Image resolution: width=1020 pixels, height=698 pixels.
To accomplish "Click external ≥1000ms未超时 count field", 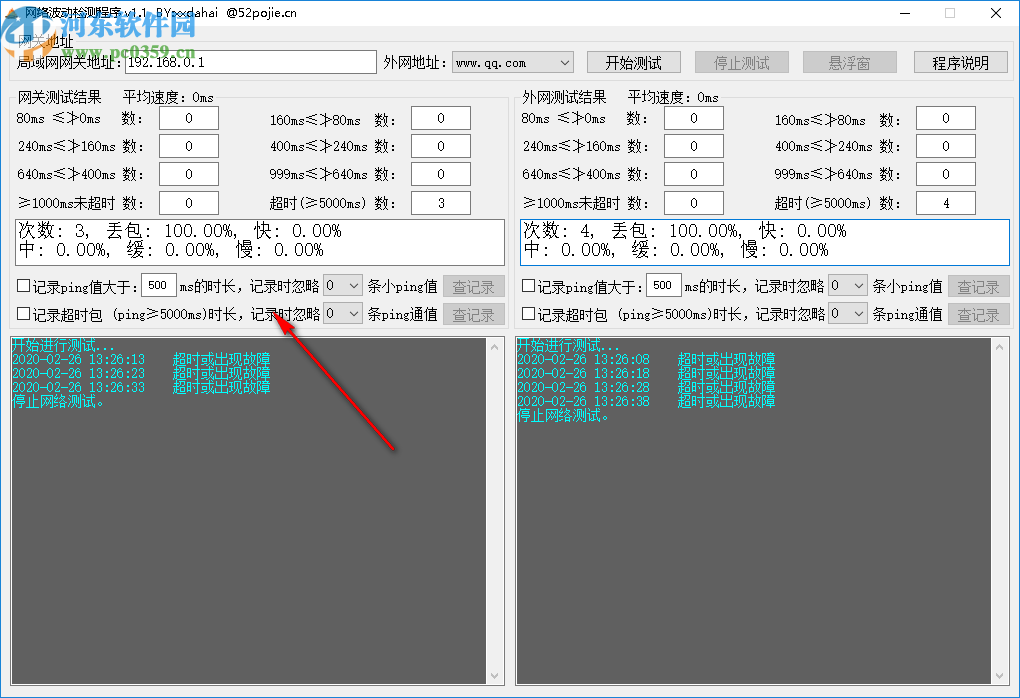I will coord(693,203).
